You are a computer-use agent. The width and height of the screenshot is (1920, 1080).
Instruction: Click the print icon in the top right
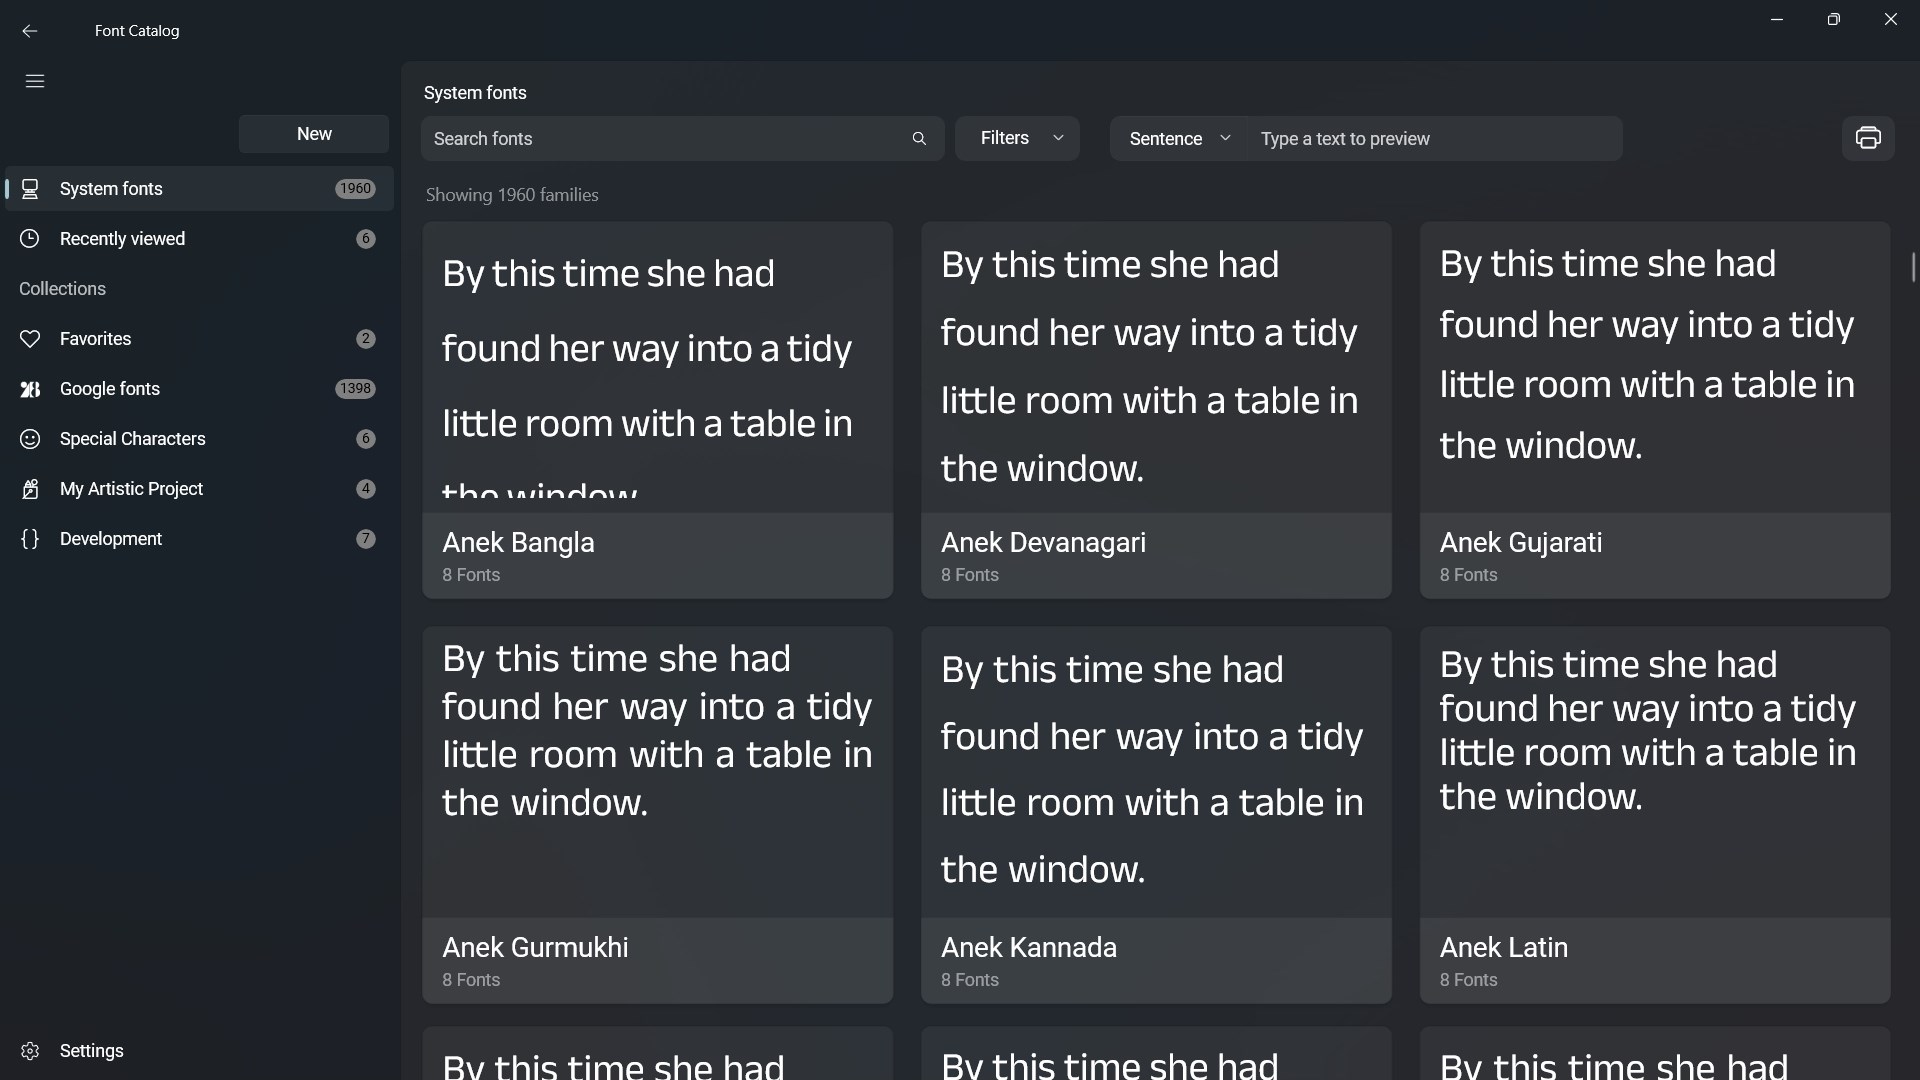point(1868,138)
